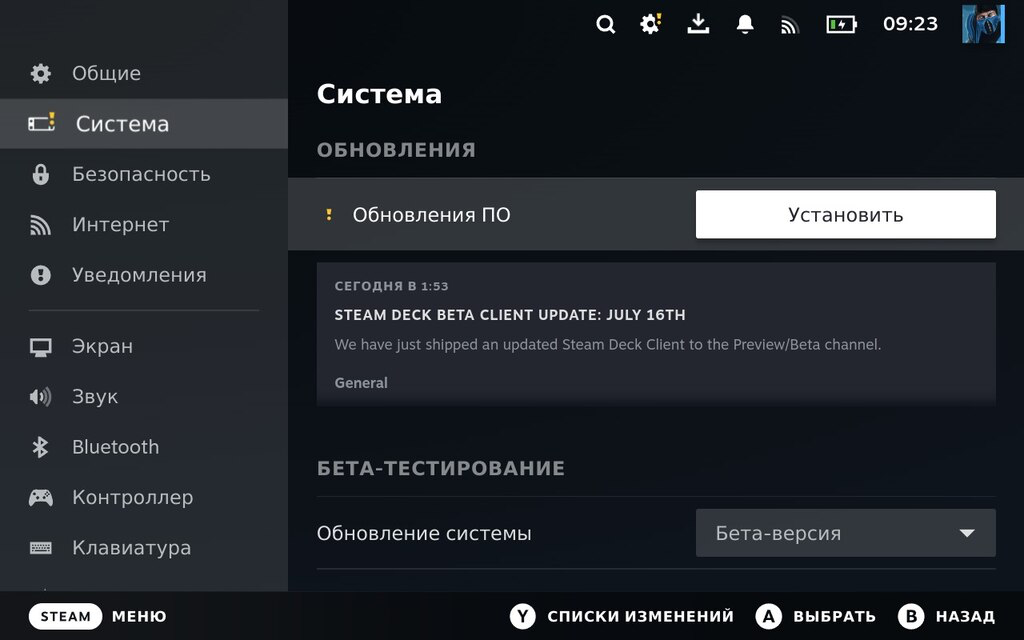The height and width of the screenshot is (640, 1024).
Task: Click the lock icon next to Безопасность
Action: (40, 174)
